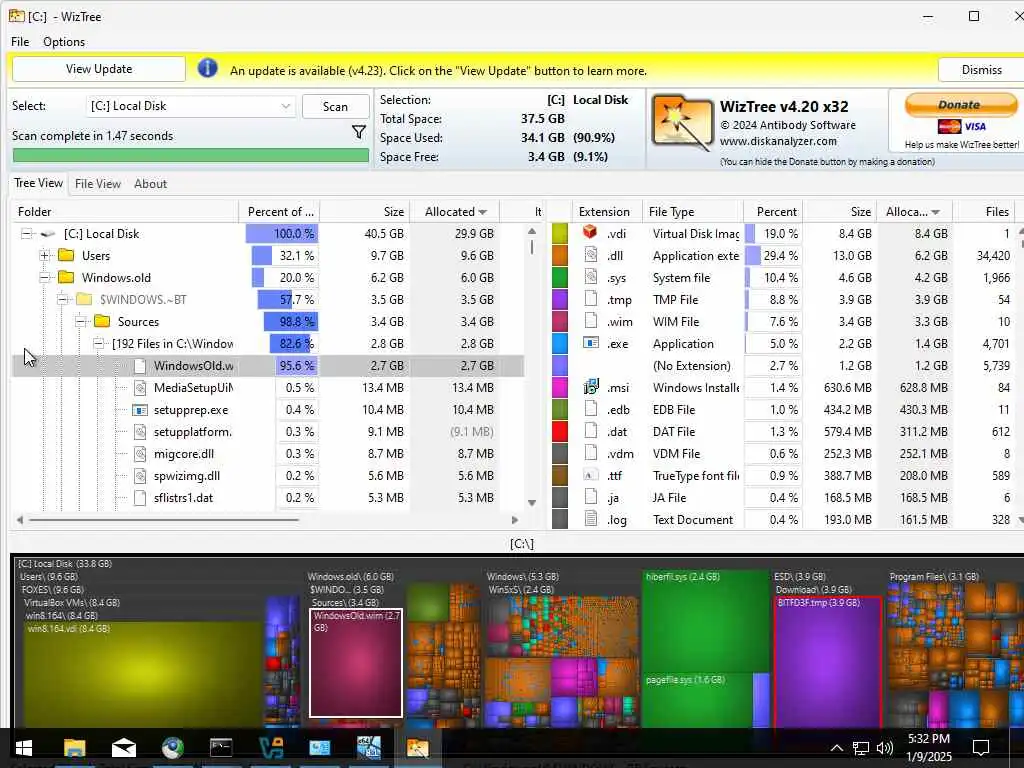
Task: Click the blue info icon in update bar
Action: [208, 68]
